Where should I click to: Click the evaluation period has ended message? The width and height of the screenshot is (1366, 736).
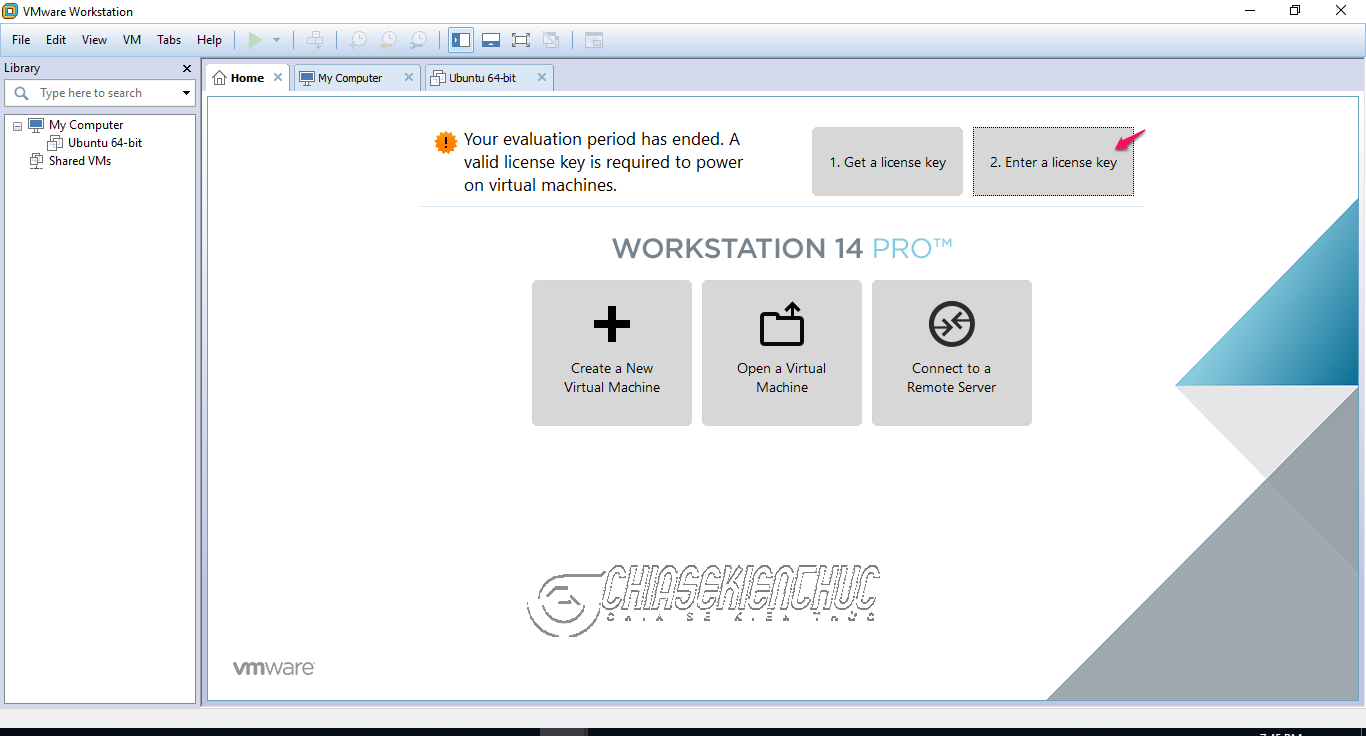(x=603, y=162)
